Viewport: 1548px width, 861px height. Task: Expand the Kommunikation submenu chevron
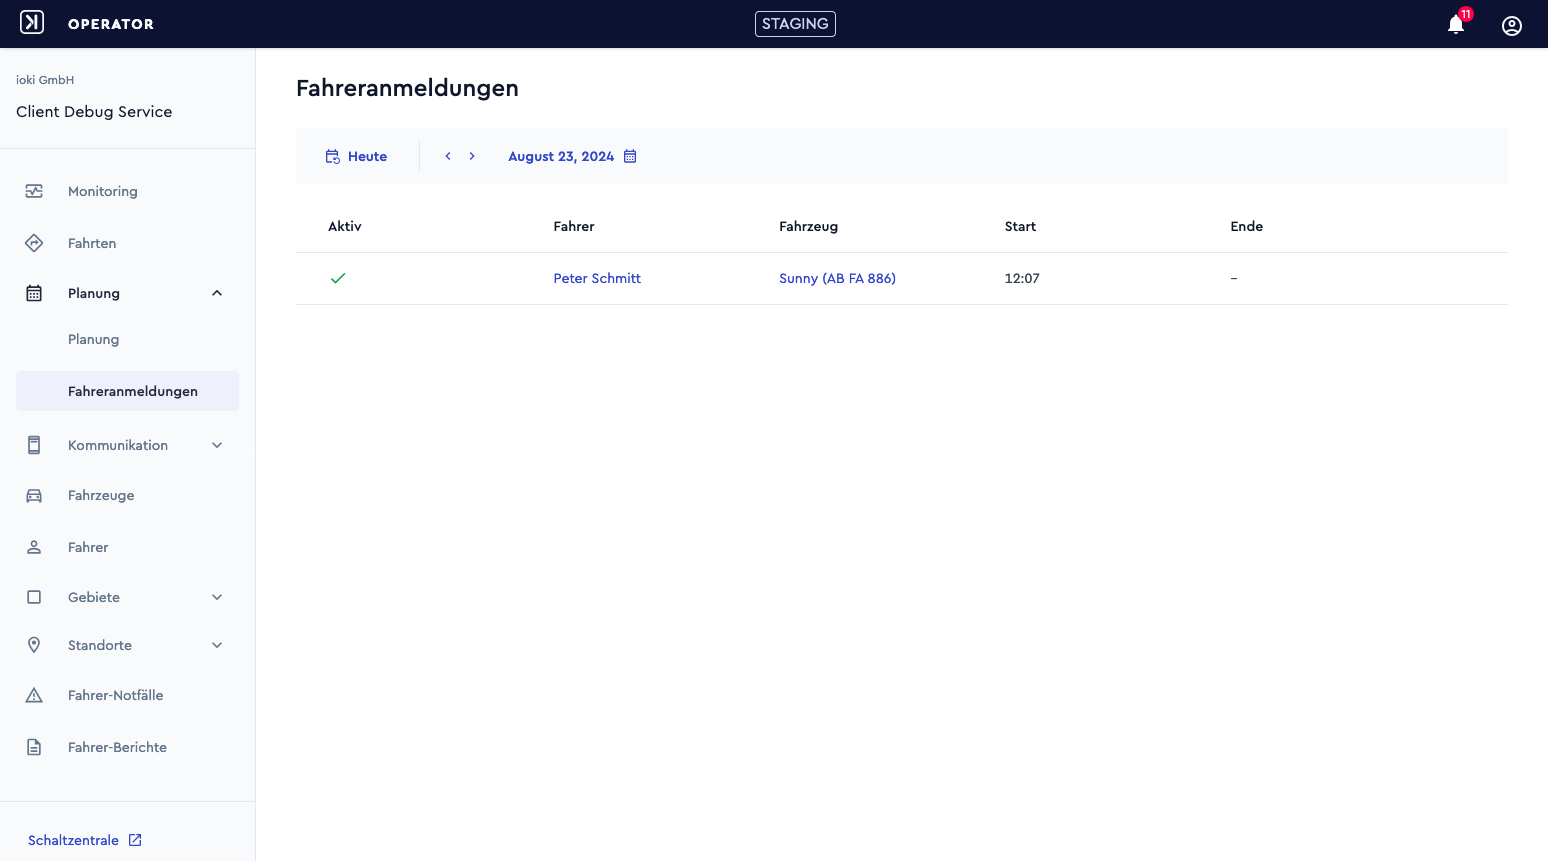(217, 445)
